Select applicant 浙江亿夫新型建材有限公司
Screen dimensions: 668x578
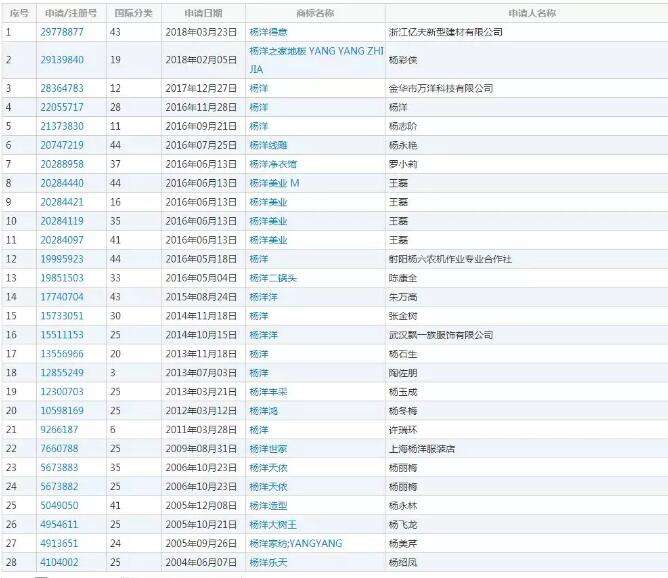click(446, 32)
